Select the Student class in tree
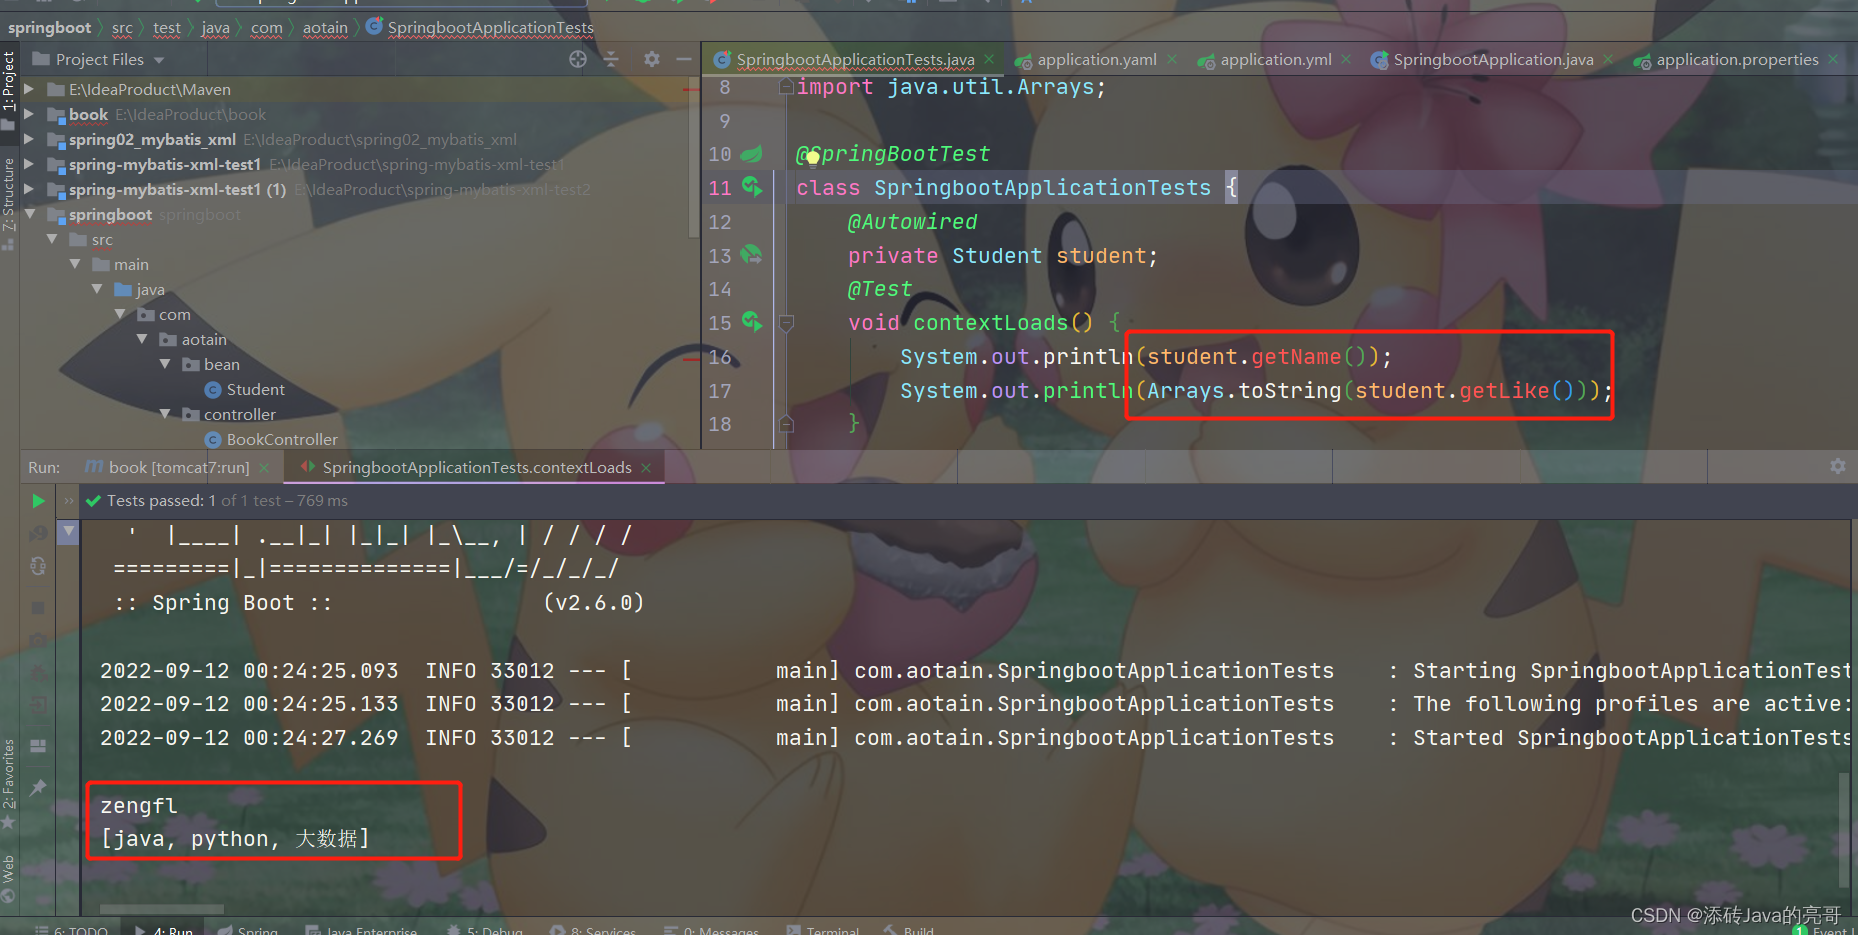The image size is (1858, 935). (245, 389)
